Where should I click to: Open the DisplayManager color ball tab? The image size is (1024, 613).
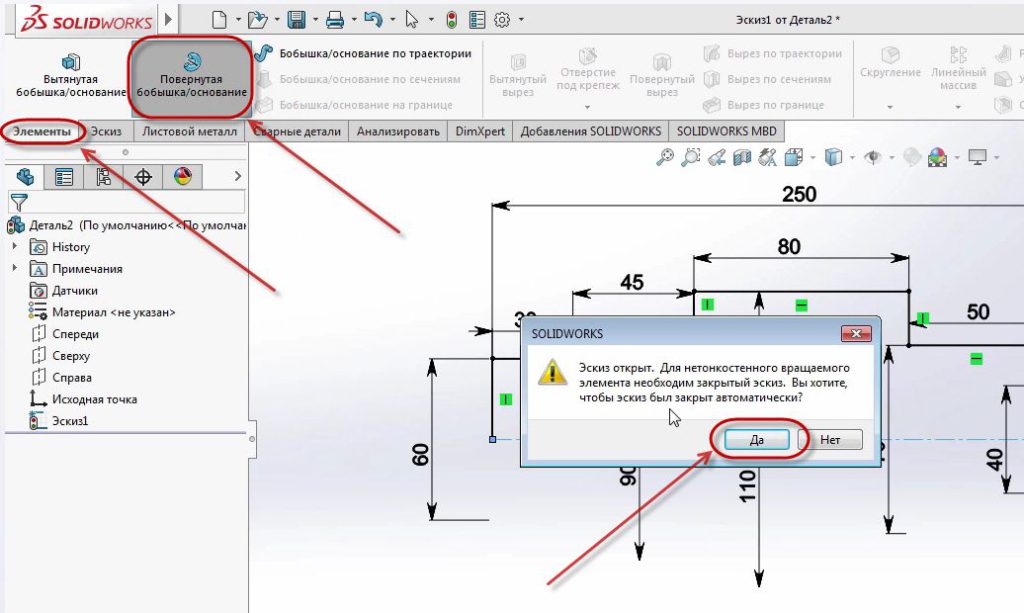click(183, 176)
